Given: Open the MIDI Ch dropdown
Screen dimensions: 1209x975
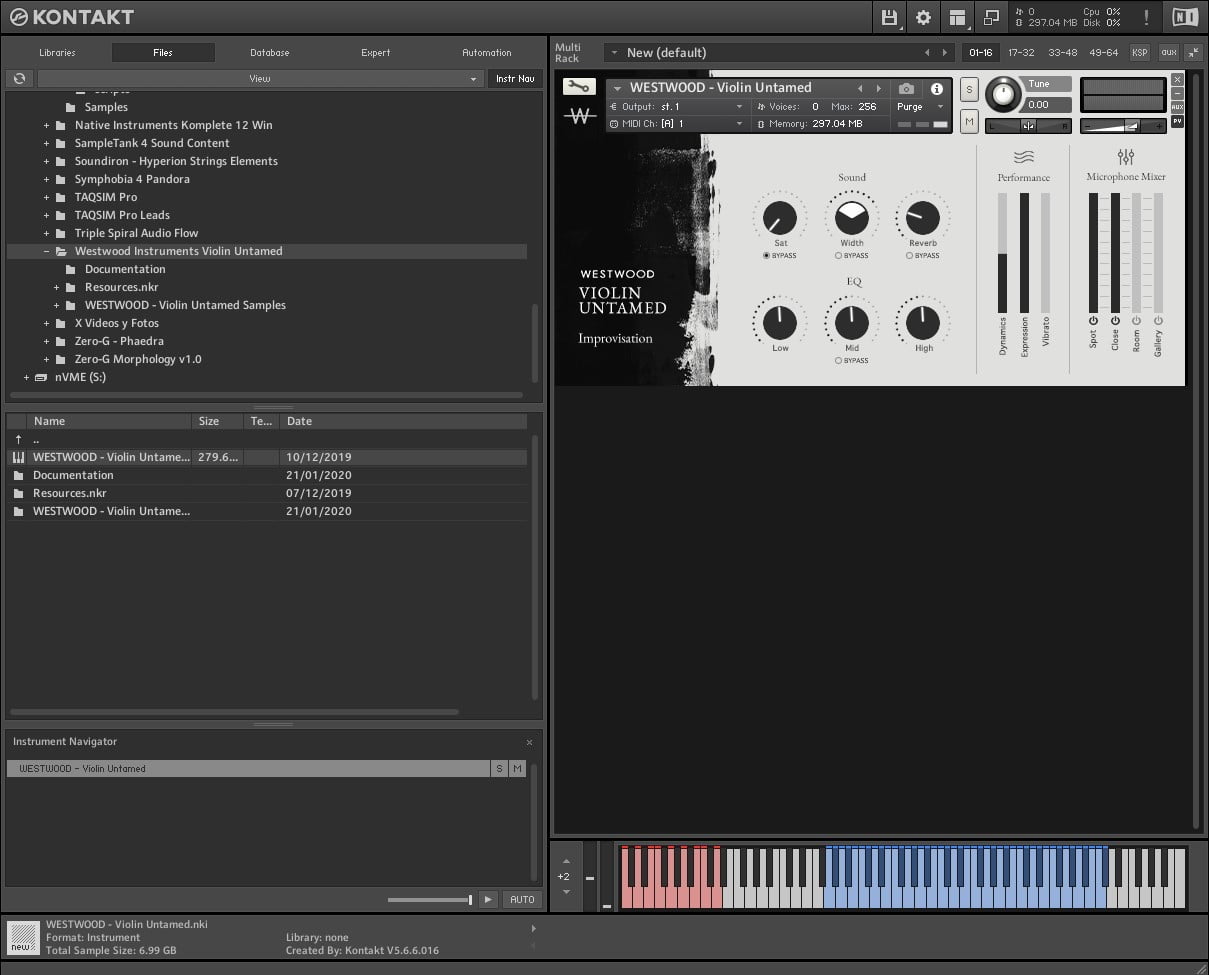Looking at the screenshot, I should [678, 124].
